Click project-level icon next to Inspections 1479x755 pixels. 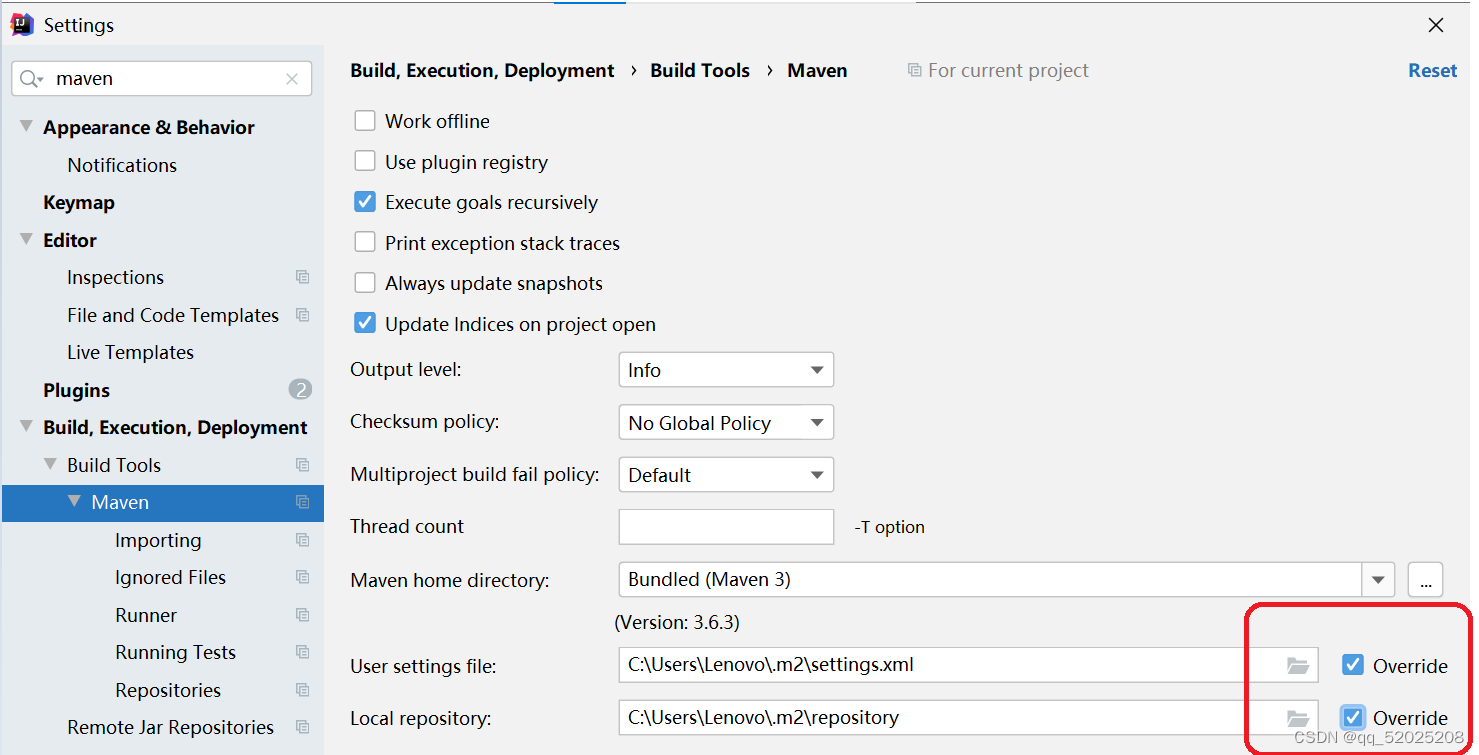[302, 277]
